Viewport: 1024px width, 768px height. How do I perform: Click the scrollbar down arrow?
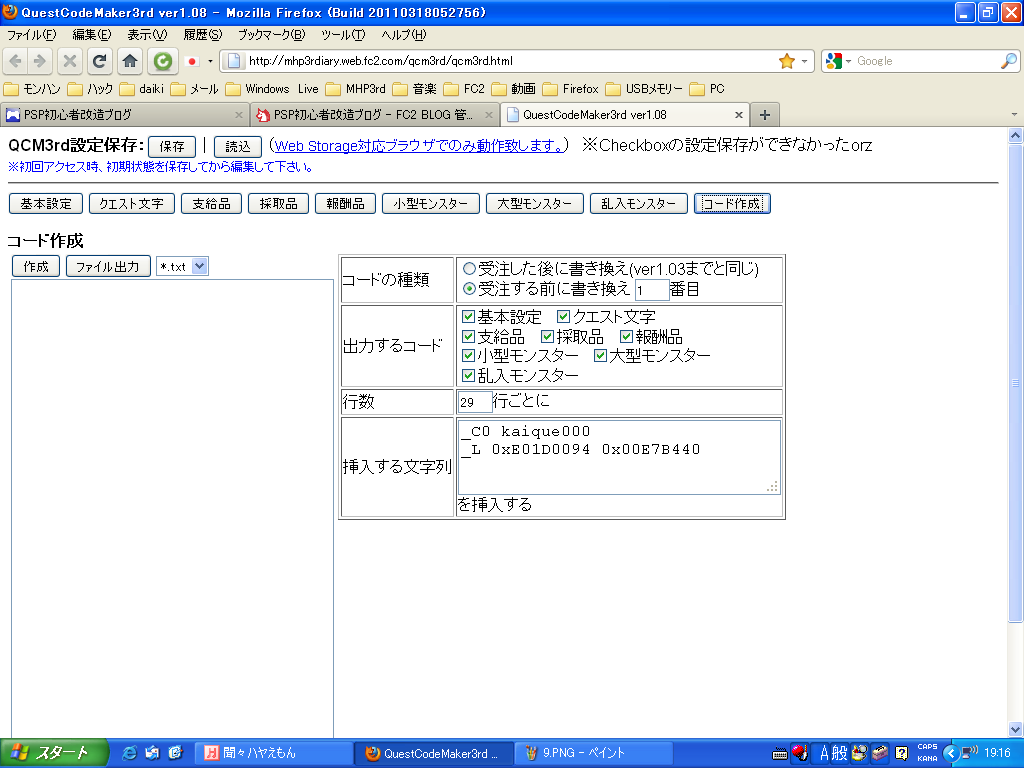(x=1016, y=729)
